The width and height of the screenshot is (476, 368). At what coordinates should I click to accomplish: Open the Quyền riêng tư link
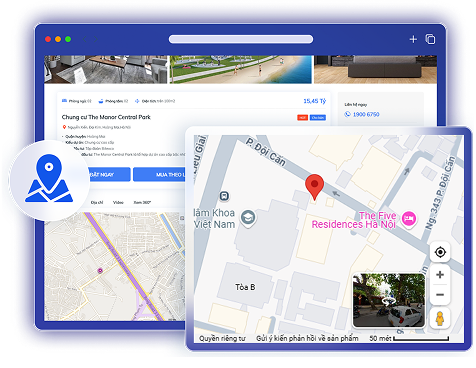coord(222,338)
